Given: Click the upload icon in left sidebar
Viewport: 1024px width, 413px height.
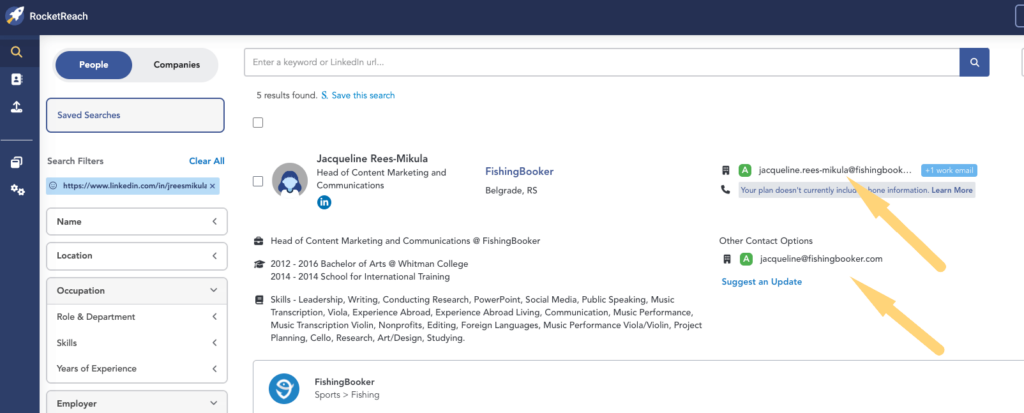Looking at the screenshot, I should [17, 107].
